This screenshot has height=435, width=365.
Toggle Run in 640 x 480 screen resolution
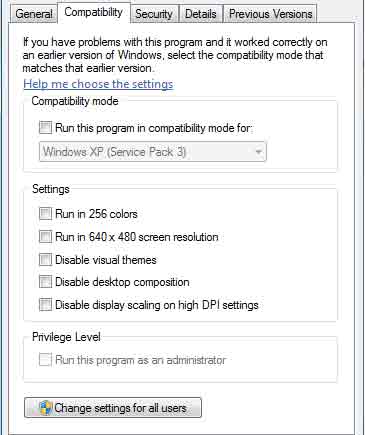[x=45, y=237]
